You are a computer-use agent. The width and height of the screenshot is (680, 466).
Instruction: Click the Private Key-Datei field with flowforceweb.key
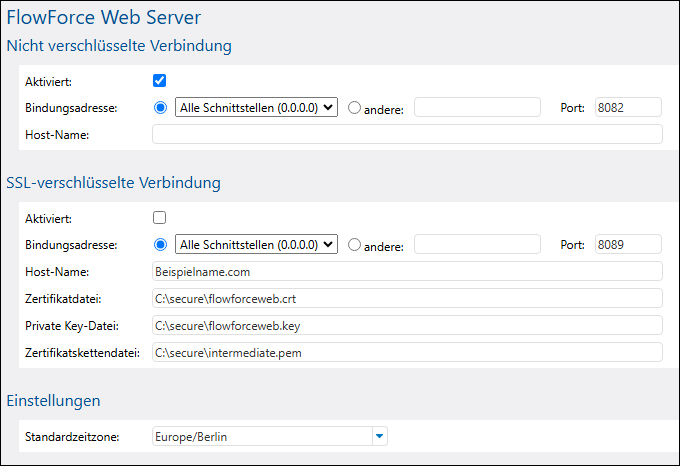pos(407,325)
